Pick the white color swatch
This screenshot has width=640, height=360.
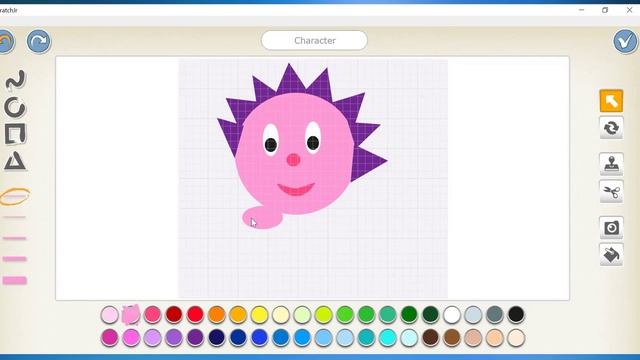point(452,315)
